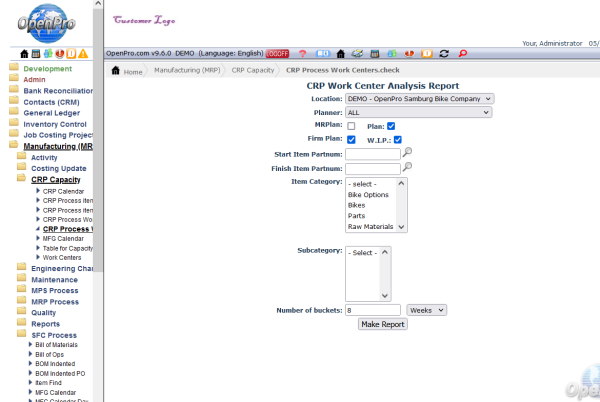
Task: Click the Number of buckets input field
Action: pyautogui.click(x=372, y=310)
